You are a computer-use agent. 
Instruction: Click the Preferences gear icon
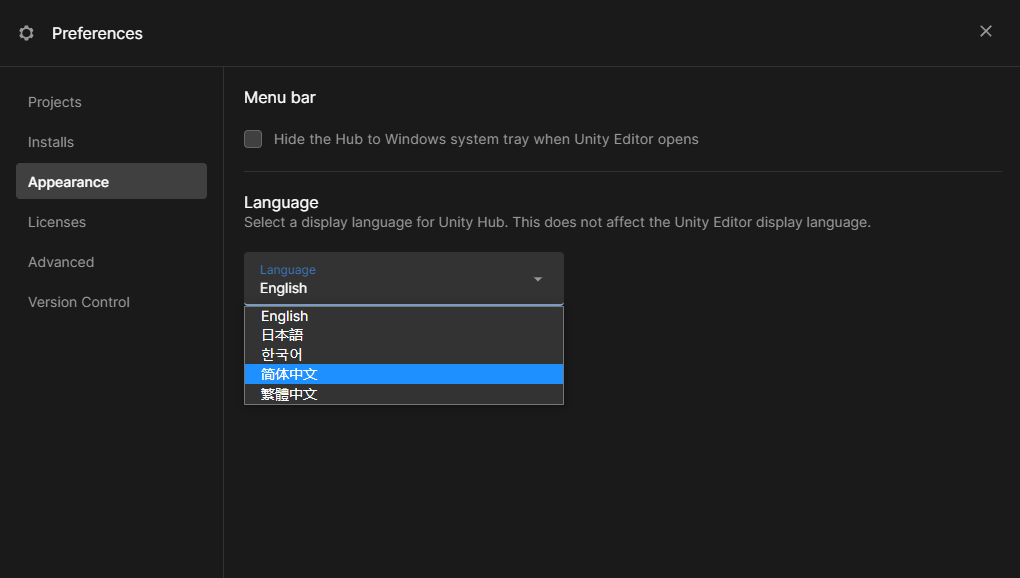point(26,33)
